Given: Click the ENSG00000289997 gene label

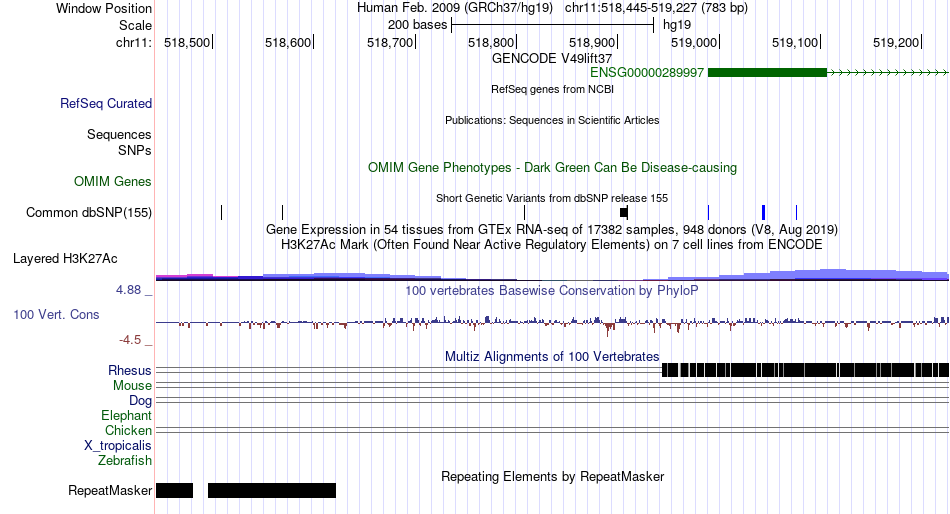Looking at the screenshot, I should pyautogui.click(x=646, y=73).
